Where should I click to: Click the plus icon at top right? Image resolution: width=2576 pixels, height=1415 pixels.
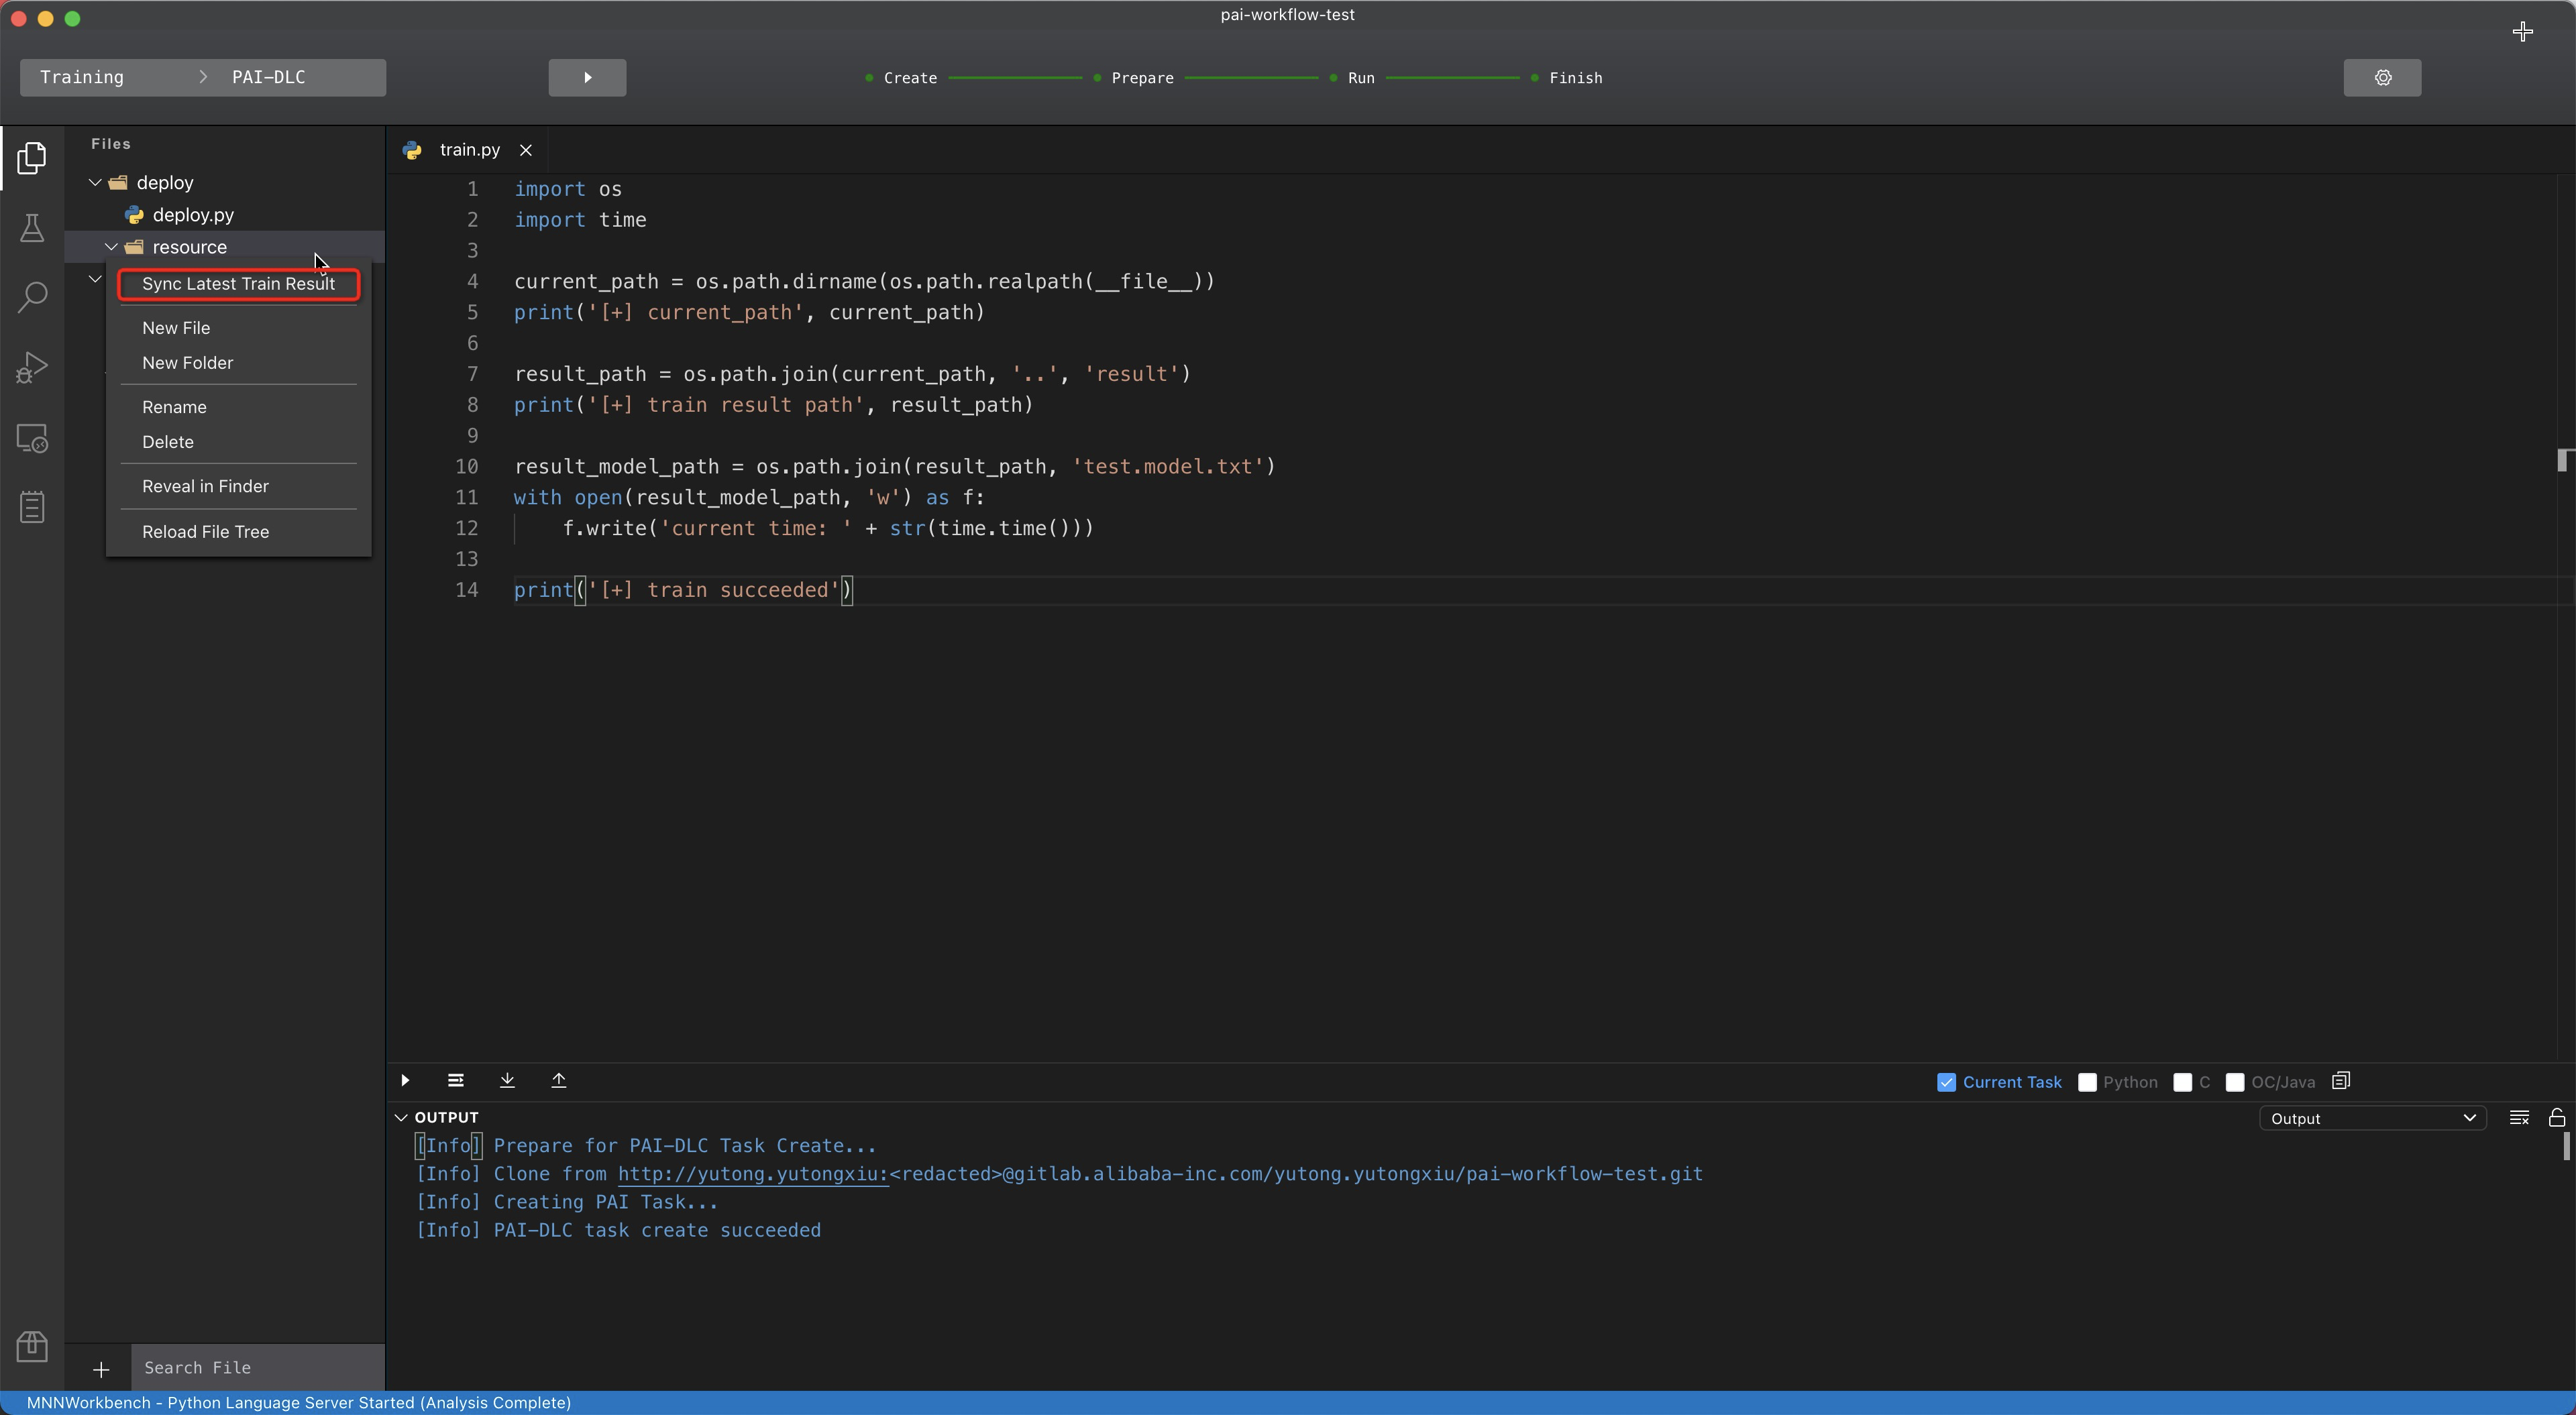[x=2523, y=32]
